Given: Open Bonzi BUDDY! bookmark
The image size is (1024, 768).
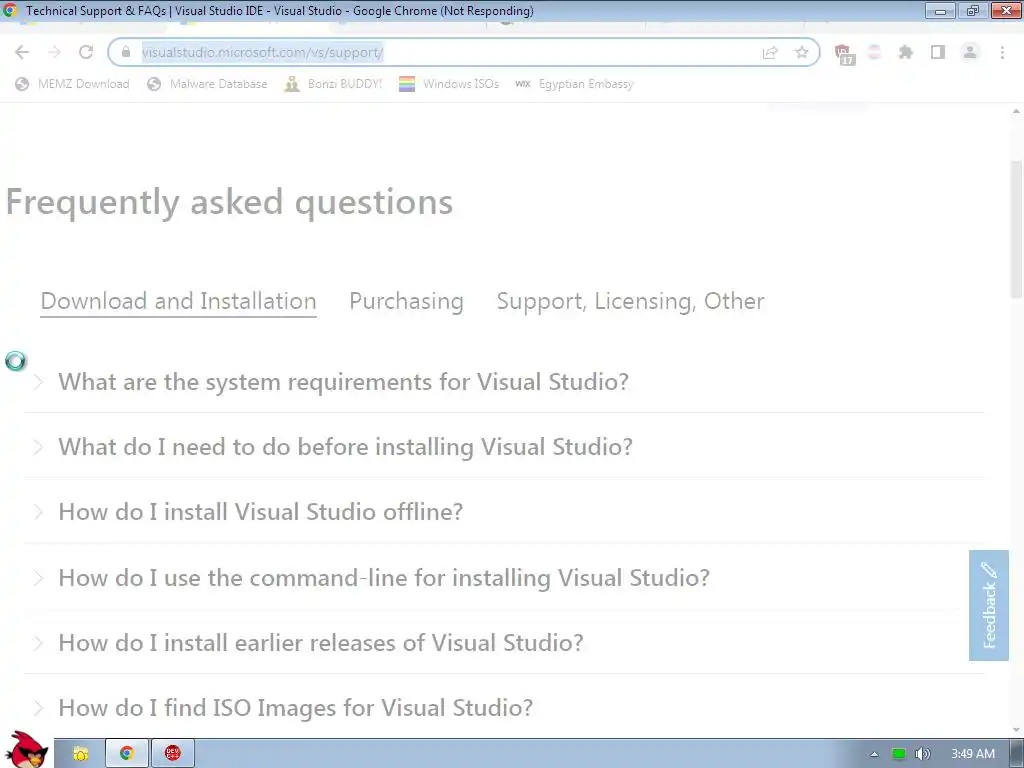Looking at the screenshot, I should (x=333, y=84).
